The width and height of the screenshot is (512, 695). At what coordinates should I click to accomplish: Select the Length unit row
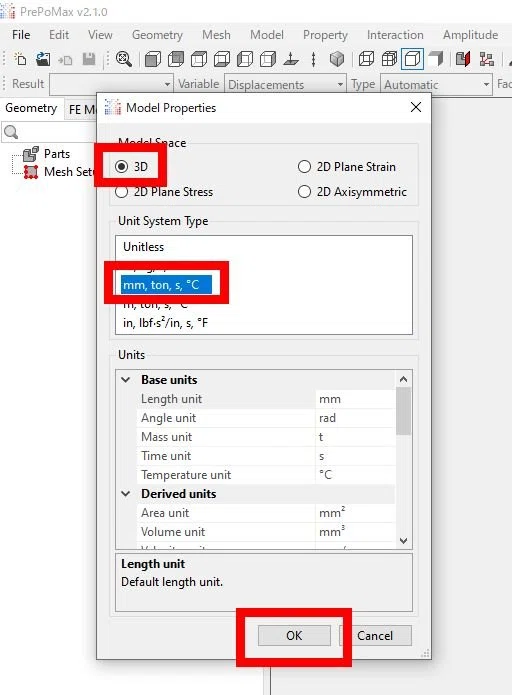pyautogui.click(x=266, y=399)
